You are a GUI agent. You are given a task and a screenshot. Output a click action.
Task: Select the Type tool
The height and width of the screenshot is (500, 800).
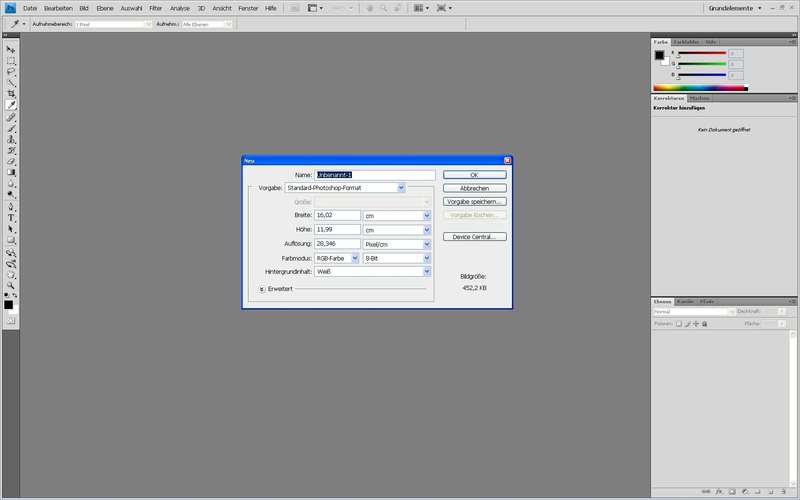tap(11, 217)
